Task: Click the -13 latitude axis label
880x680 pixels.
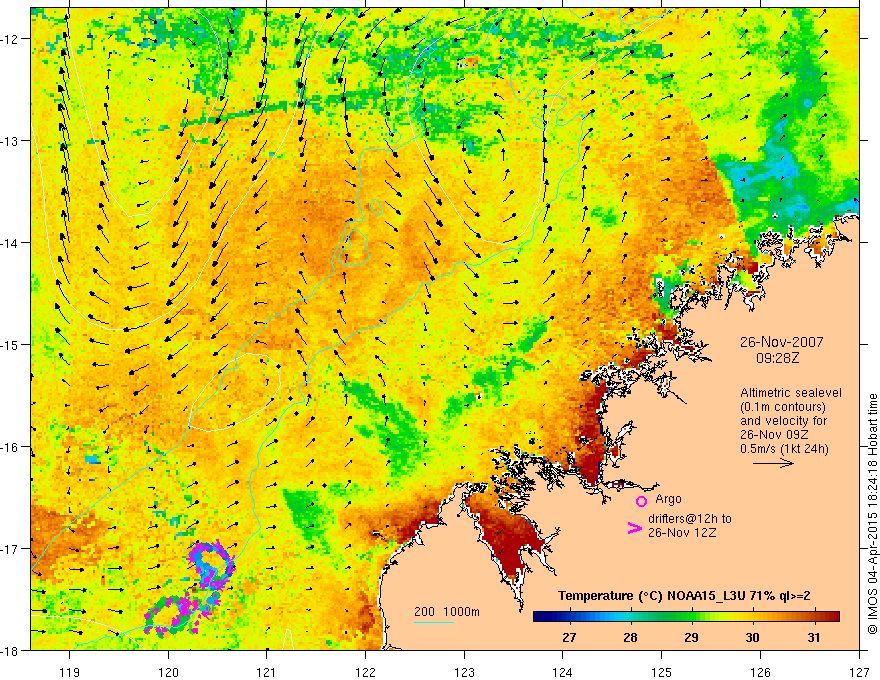Action: (x=10, y=141)
